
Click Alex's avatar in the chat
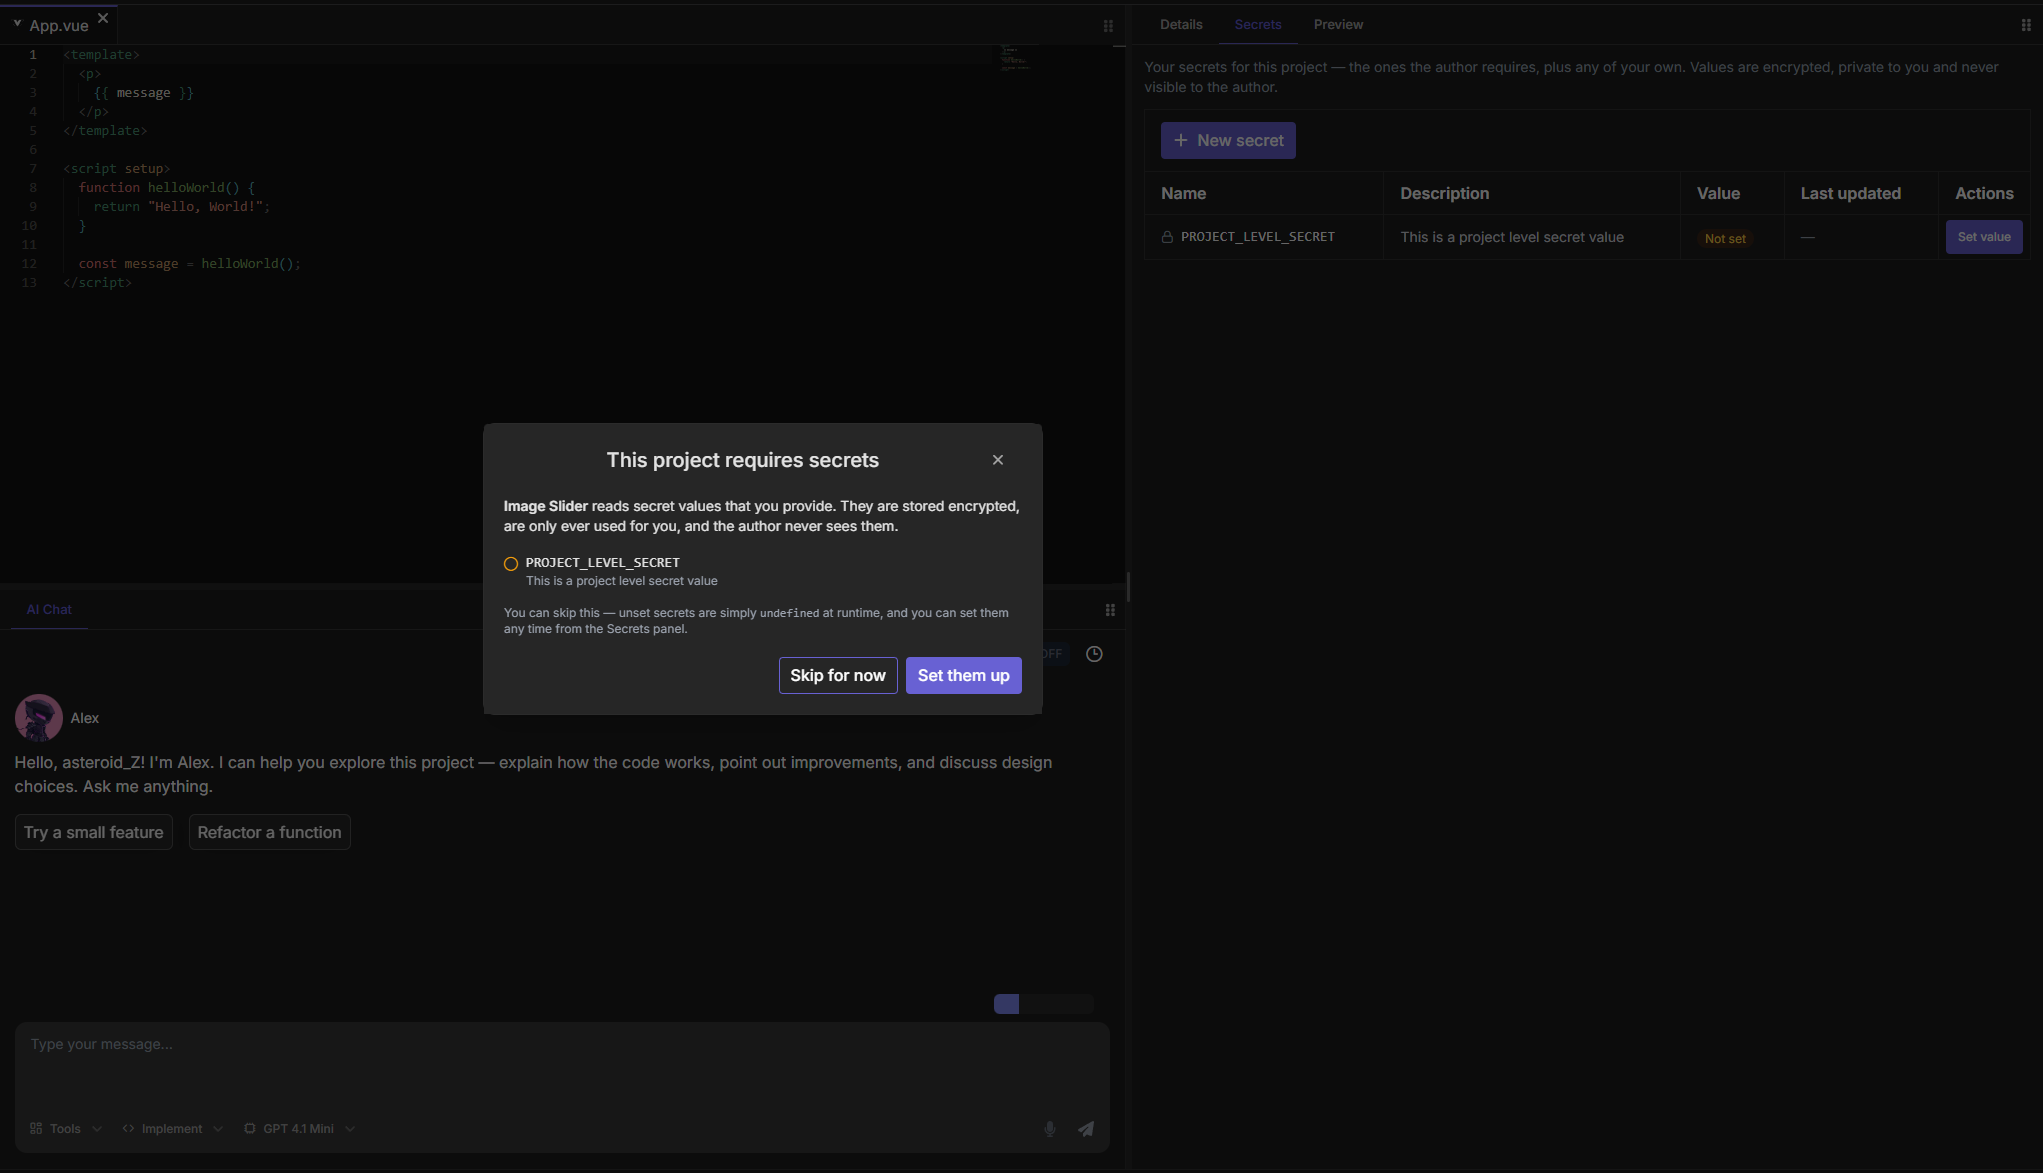[39, 718]
